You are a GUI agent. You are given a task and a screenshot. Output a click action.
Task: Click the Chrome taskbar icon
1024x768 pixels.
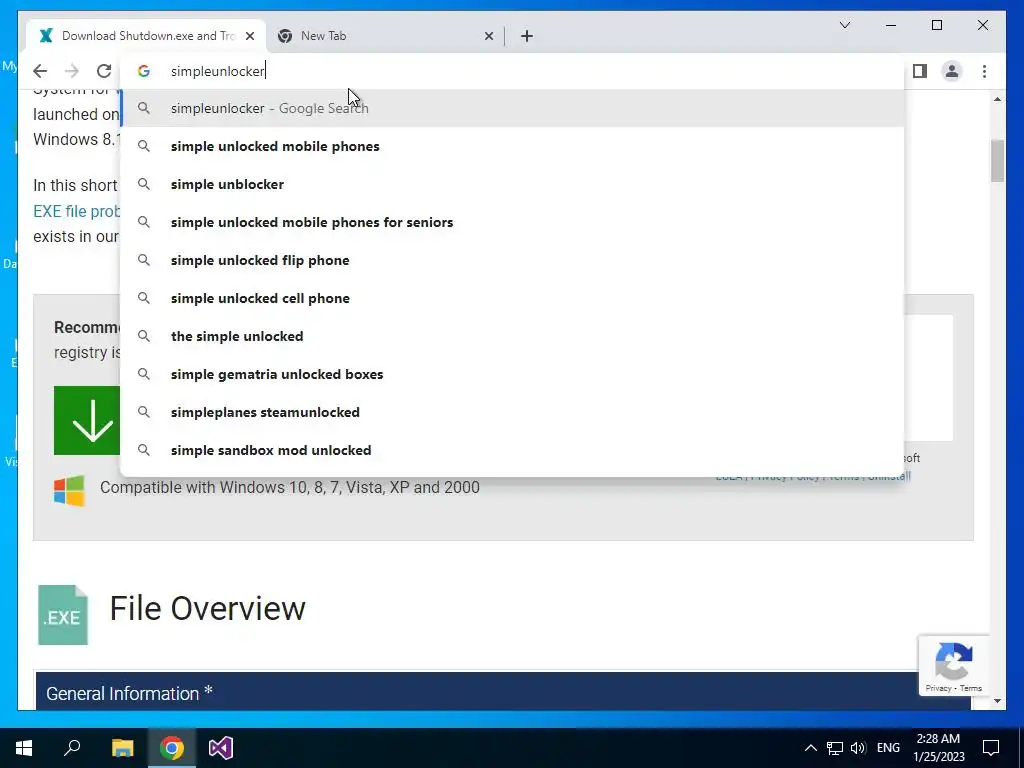[x=172, y=748]
